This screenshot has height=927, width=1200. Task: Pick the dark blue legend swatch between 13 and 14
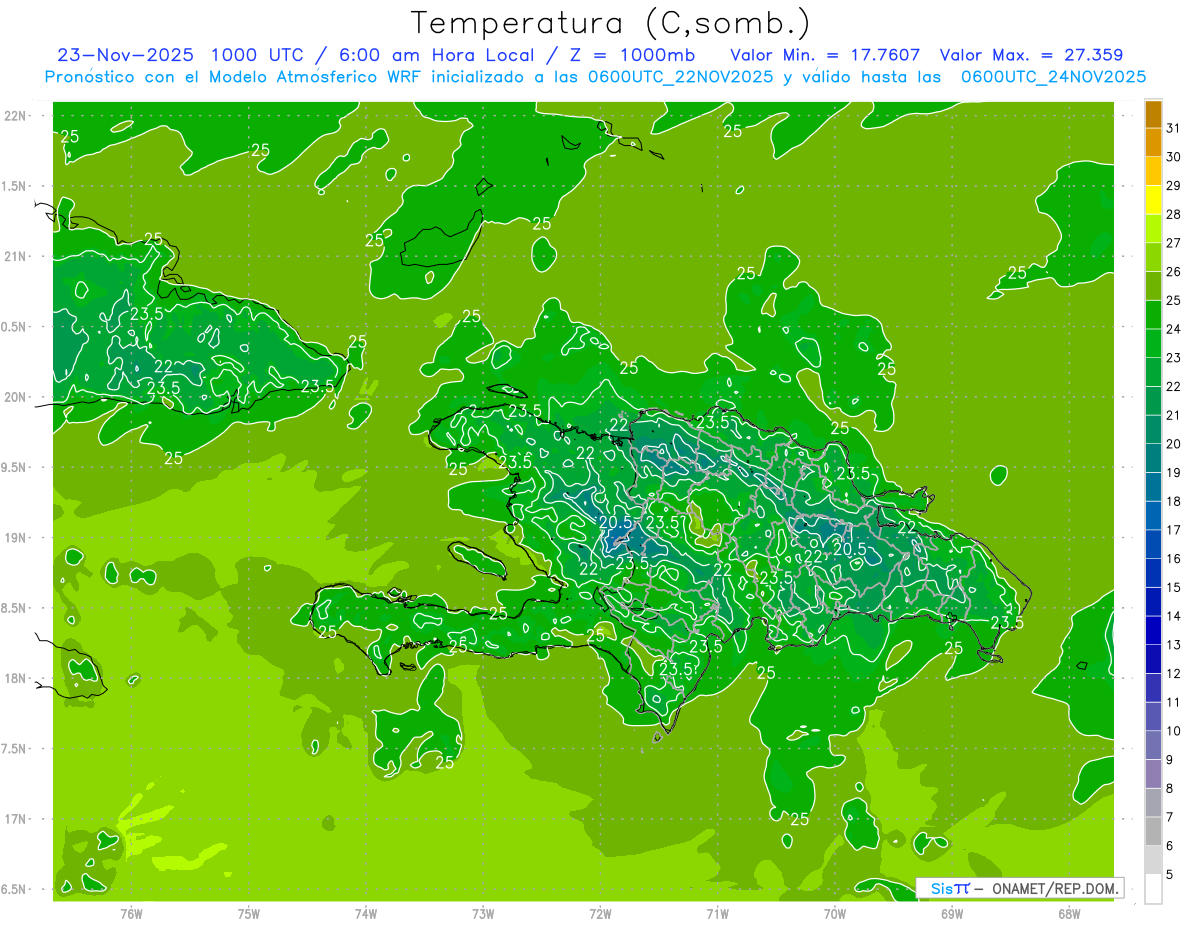tap(1153, 630)
